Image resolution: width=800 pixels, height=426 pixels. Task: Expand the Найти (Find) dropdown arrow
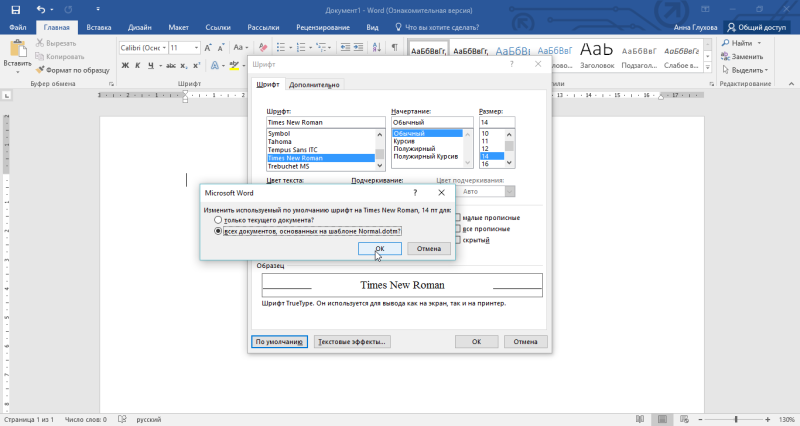pos(762,43)
